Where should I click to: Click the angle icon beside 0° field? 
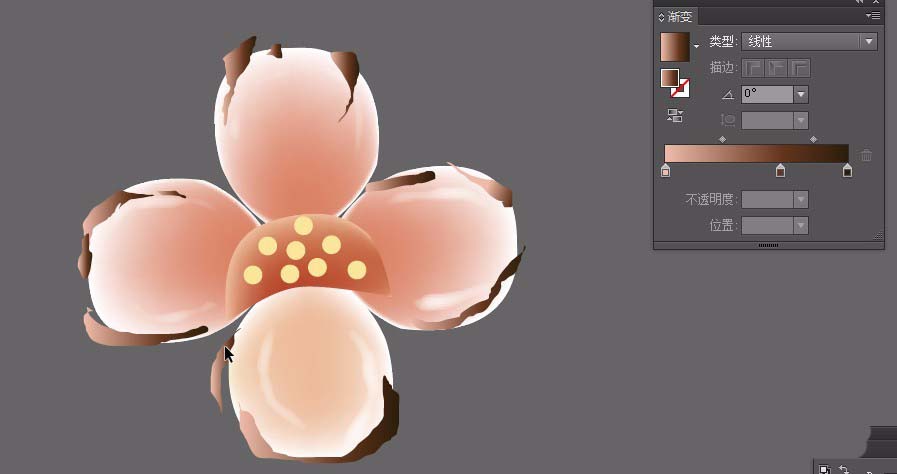728,95
